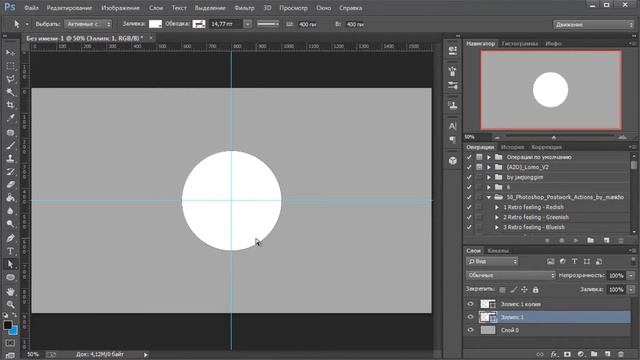The width and height of the screenshot is (640, 360).
Task: Select the Ellipse shape tool
Action: click(x=11, y=278)
